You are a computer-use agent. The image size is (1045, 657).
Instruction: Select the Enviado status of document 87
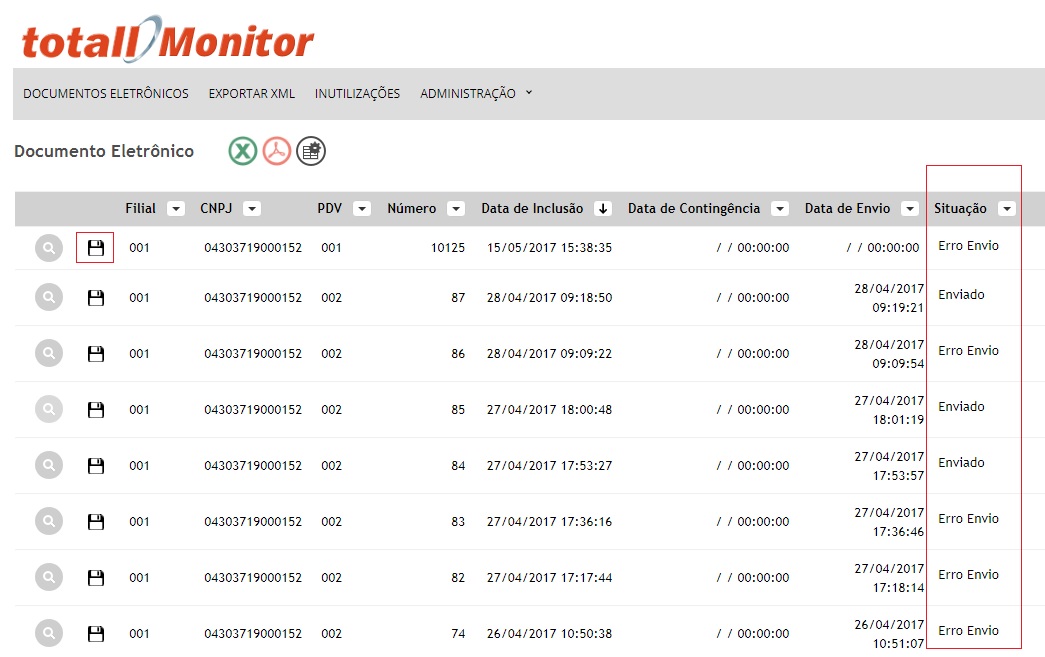[x=961, y=295]
